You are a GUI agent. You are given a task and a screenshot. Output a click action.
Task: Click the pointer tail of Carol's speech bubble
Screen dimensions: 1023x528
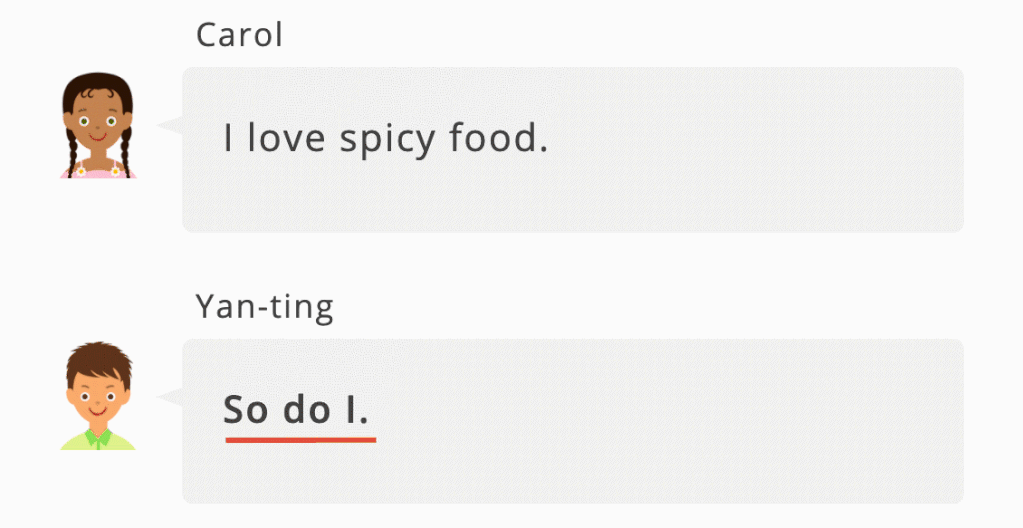click(x=170, y=125)
